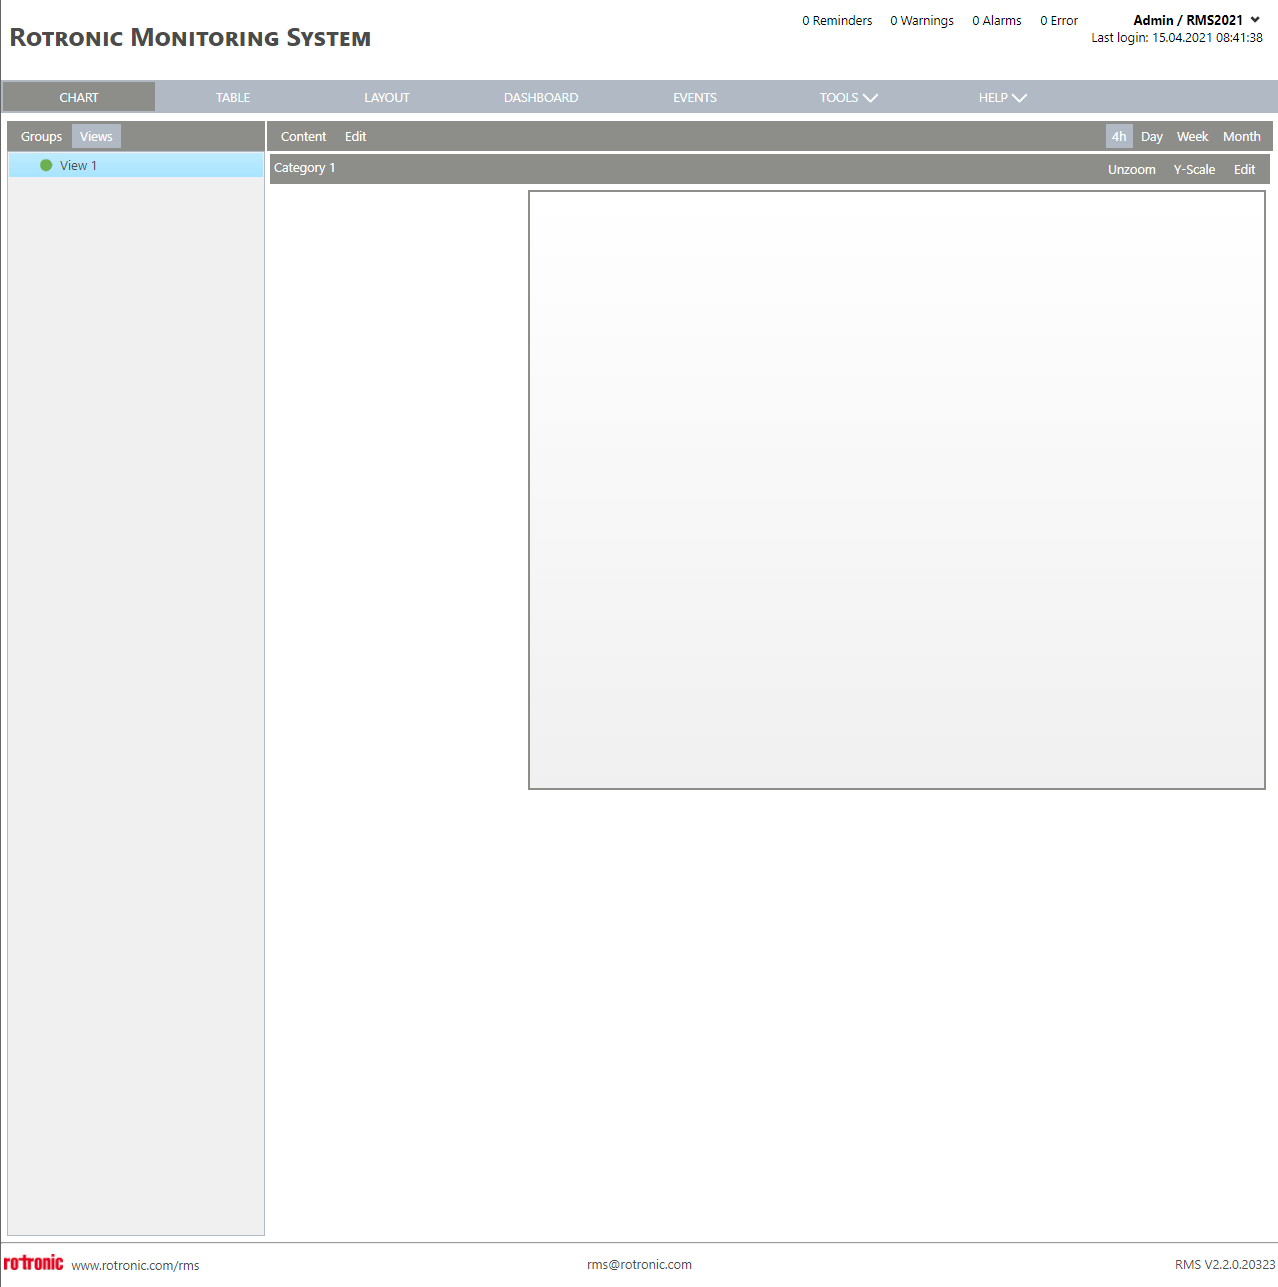Click the 0 Alarms indicator
The width and height of the screenshot is (1278, 1287).
997,20
